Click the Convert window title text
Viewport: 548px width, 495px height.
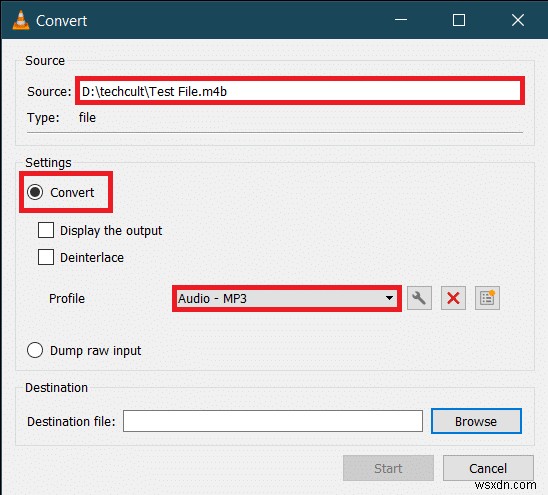point(62,21)
